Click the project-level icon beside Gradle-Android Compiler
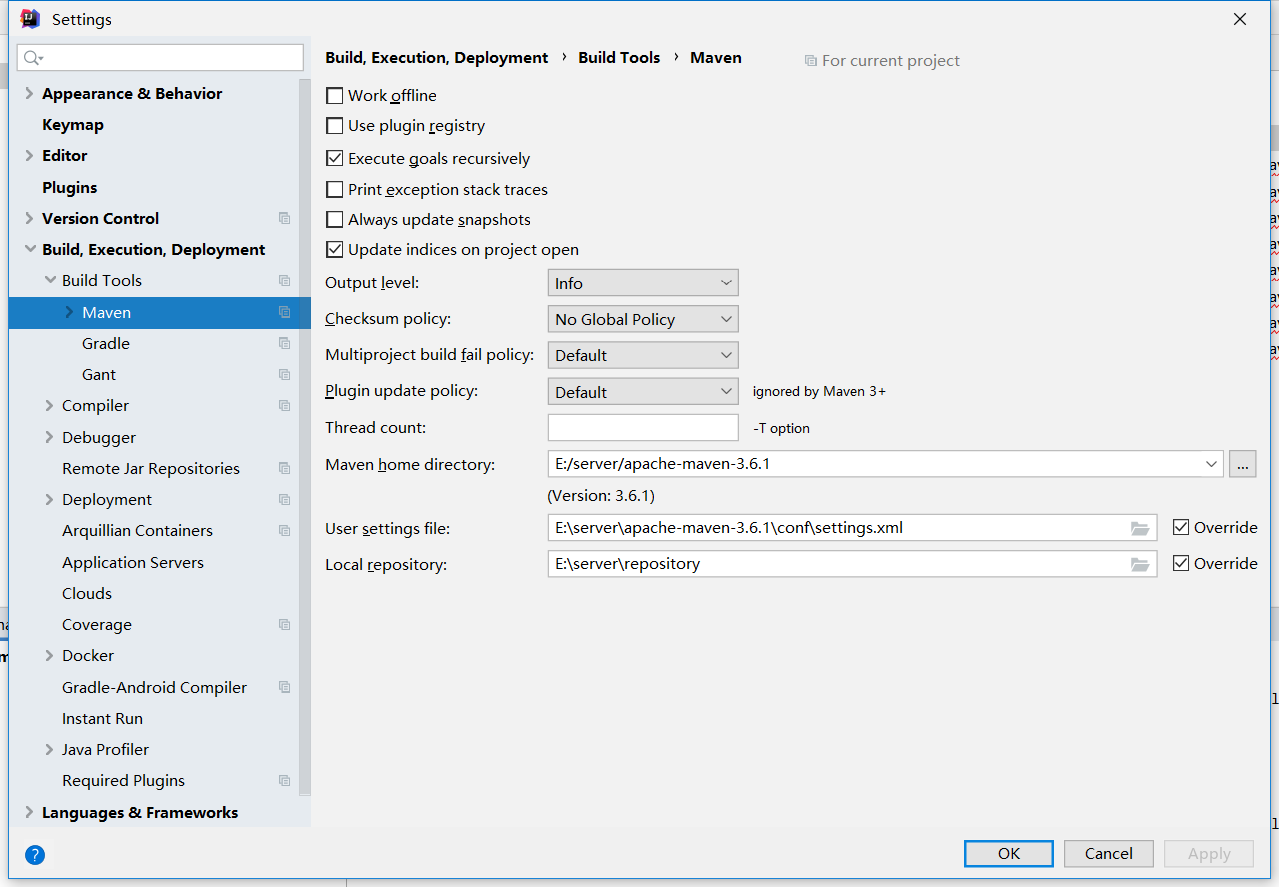Screen dimensions: 1279x887 click(285, 687)
